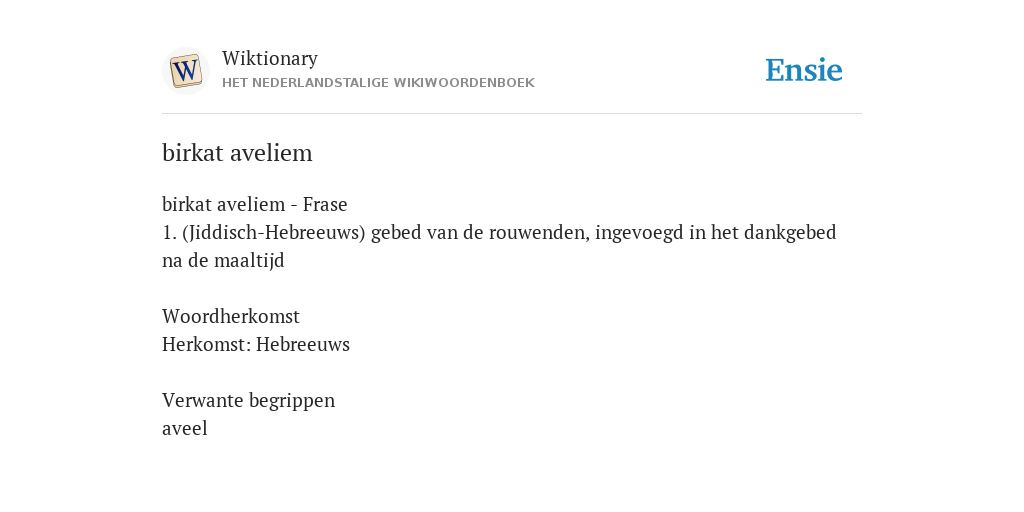
Task: Click the 'birkat aveliem - Frase' line
Action: coord(255,204)
